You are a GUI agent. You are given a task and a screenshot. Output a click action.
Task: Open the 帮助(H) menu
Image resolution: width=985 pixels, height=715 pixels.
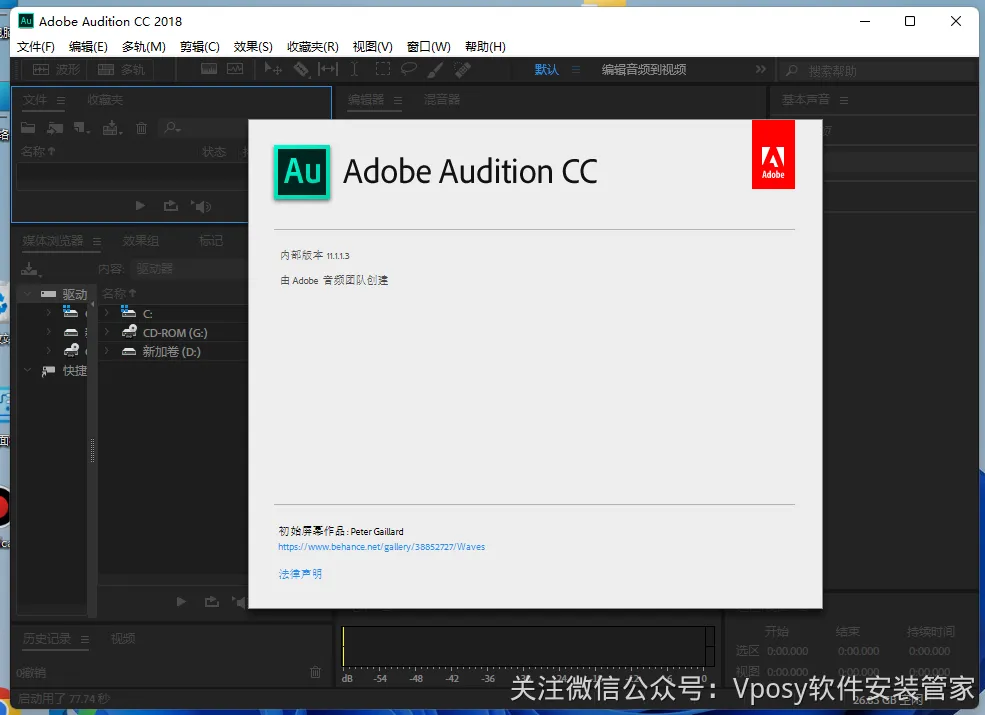[x=485, y=46]
